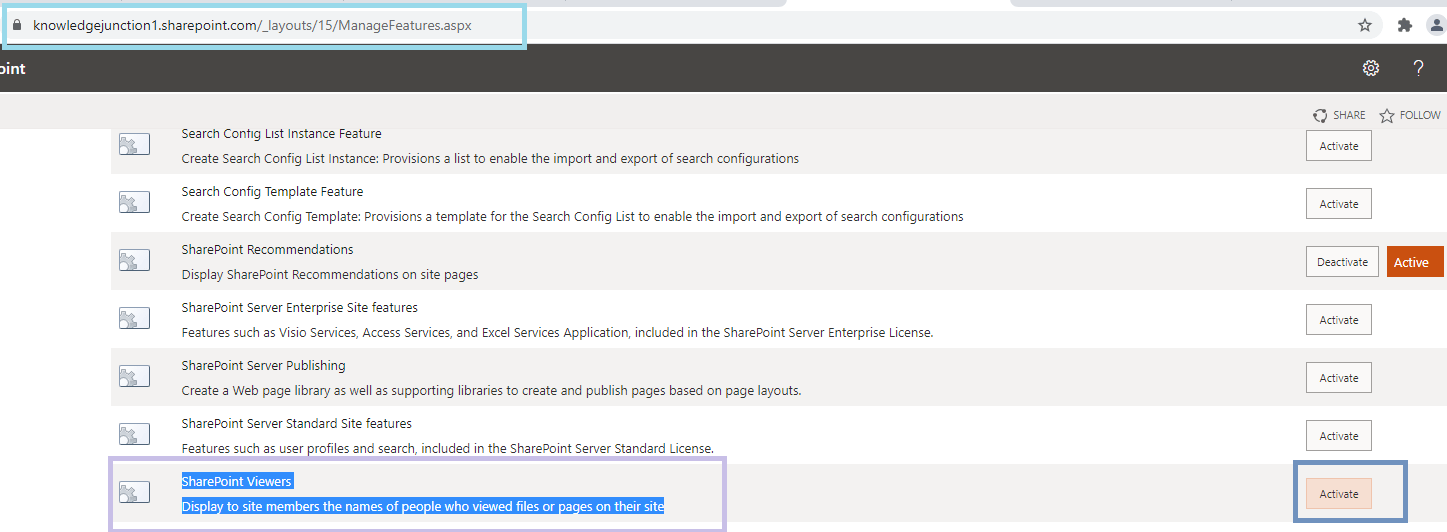Image resolution: width=1447 pixels, height=532 pixels.
Task: Click the 'Display to site members' description text
Action: coord(422,506)
